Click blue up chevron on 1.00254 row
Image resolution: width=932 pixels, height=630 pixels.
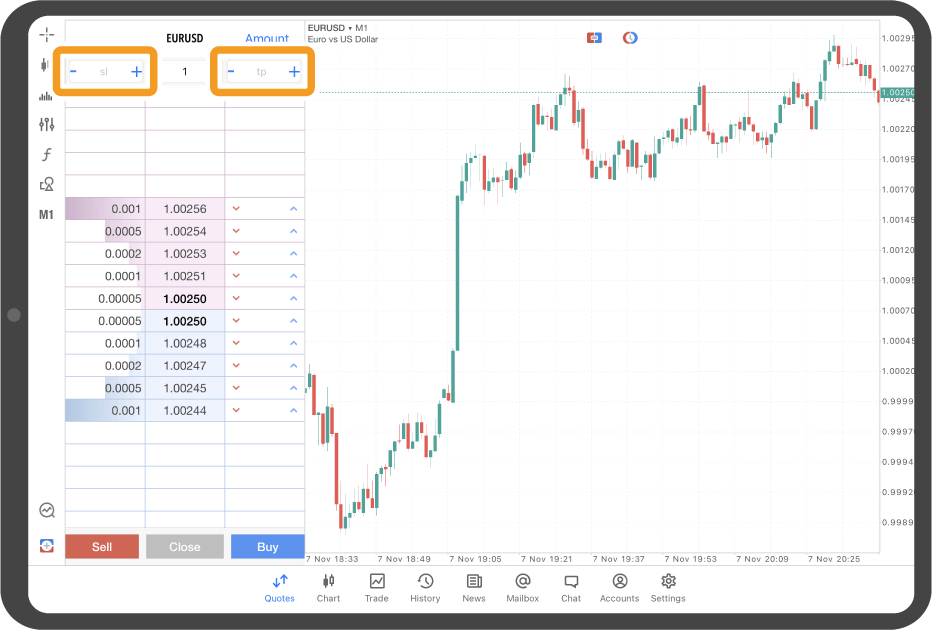(x=293, y=231)
